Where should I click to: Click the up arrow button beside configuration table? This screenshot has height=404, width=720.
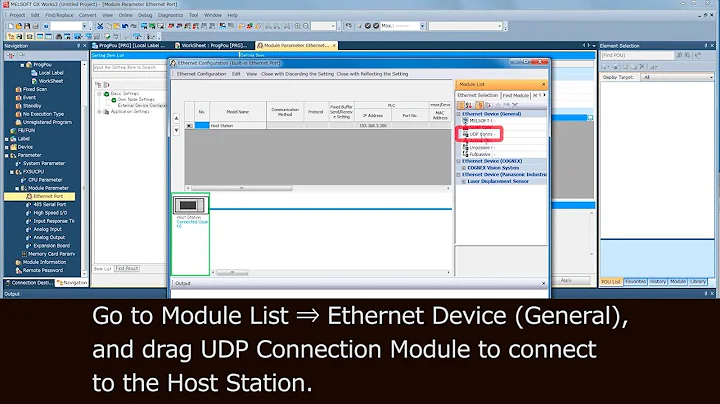(x=176, y=118)
